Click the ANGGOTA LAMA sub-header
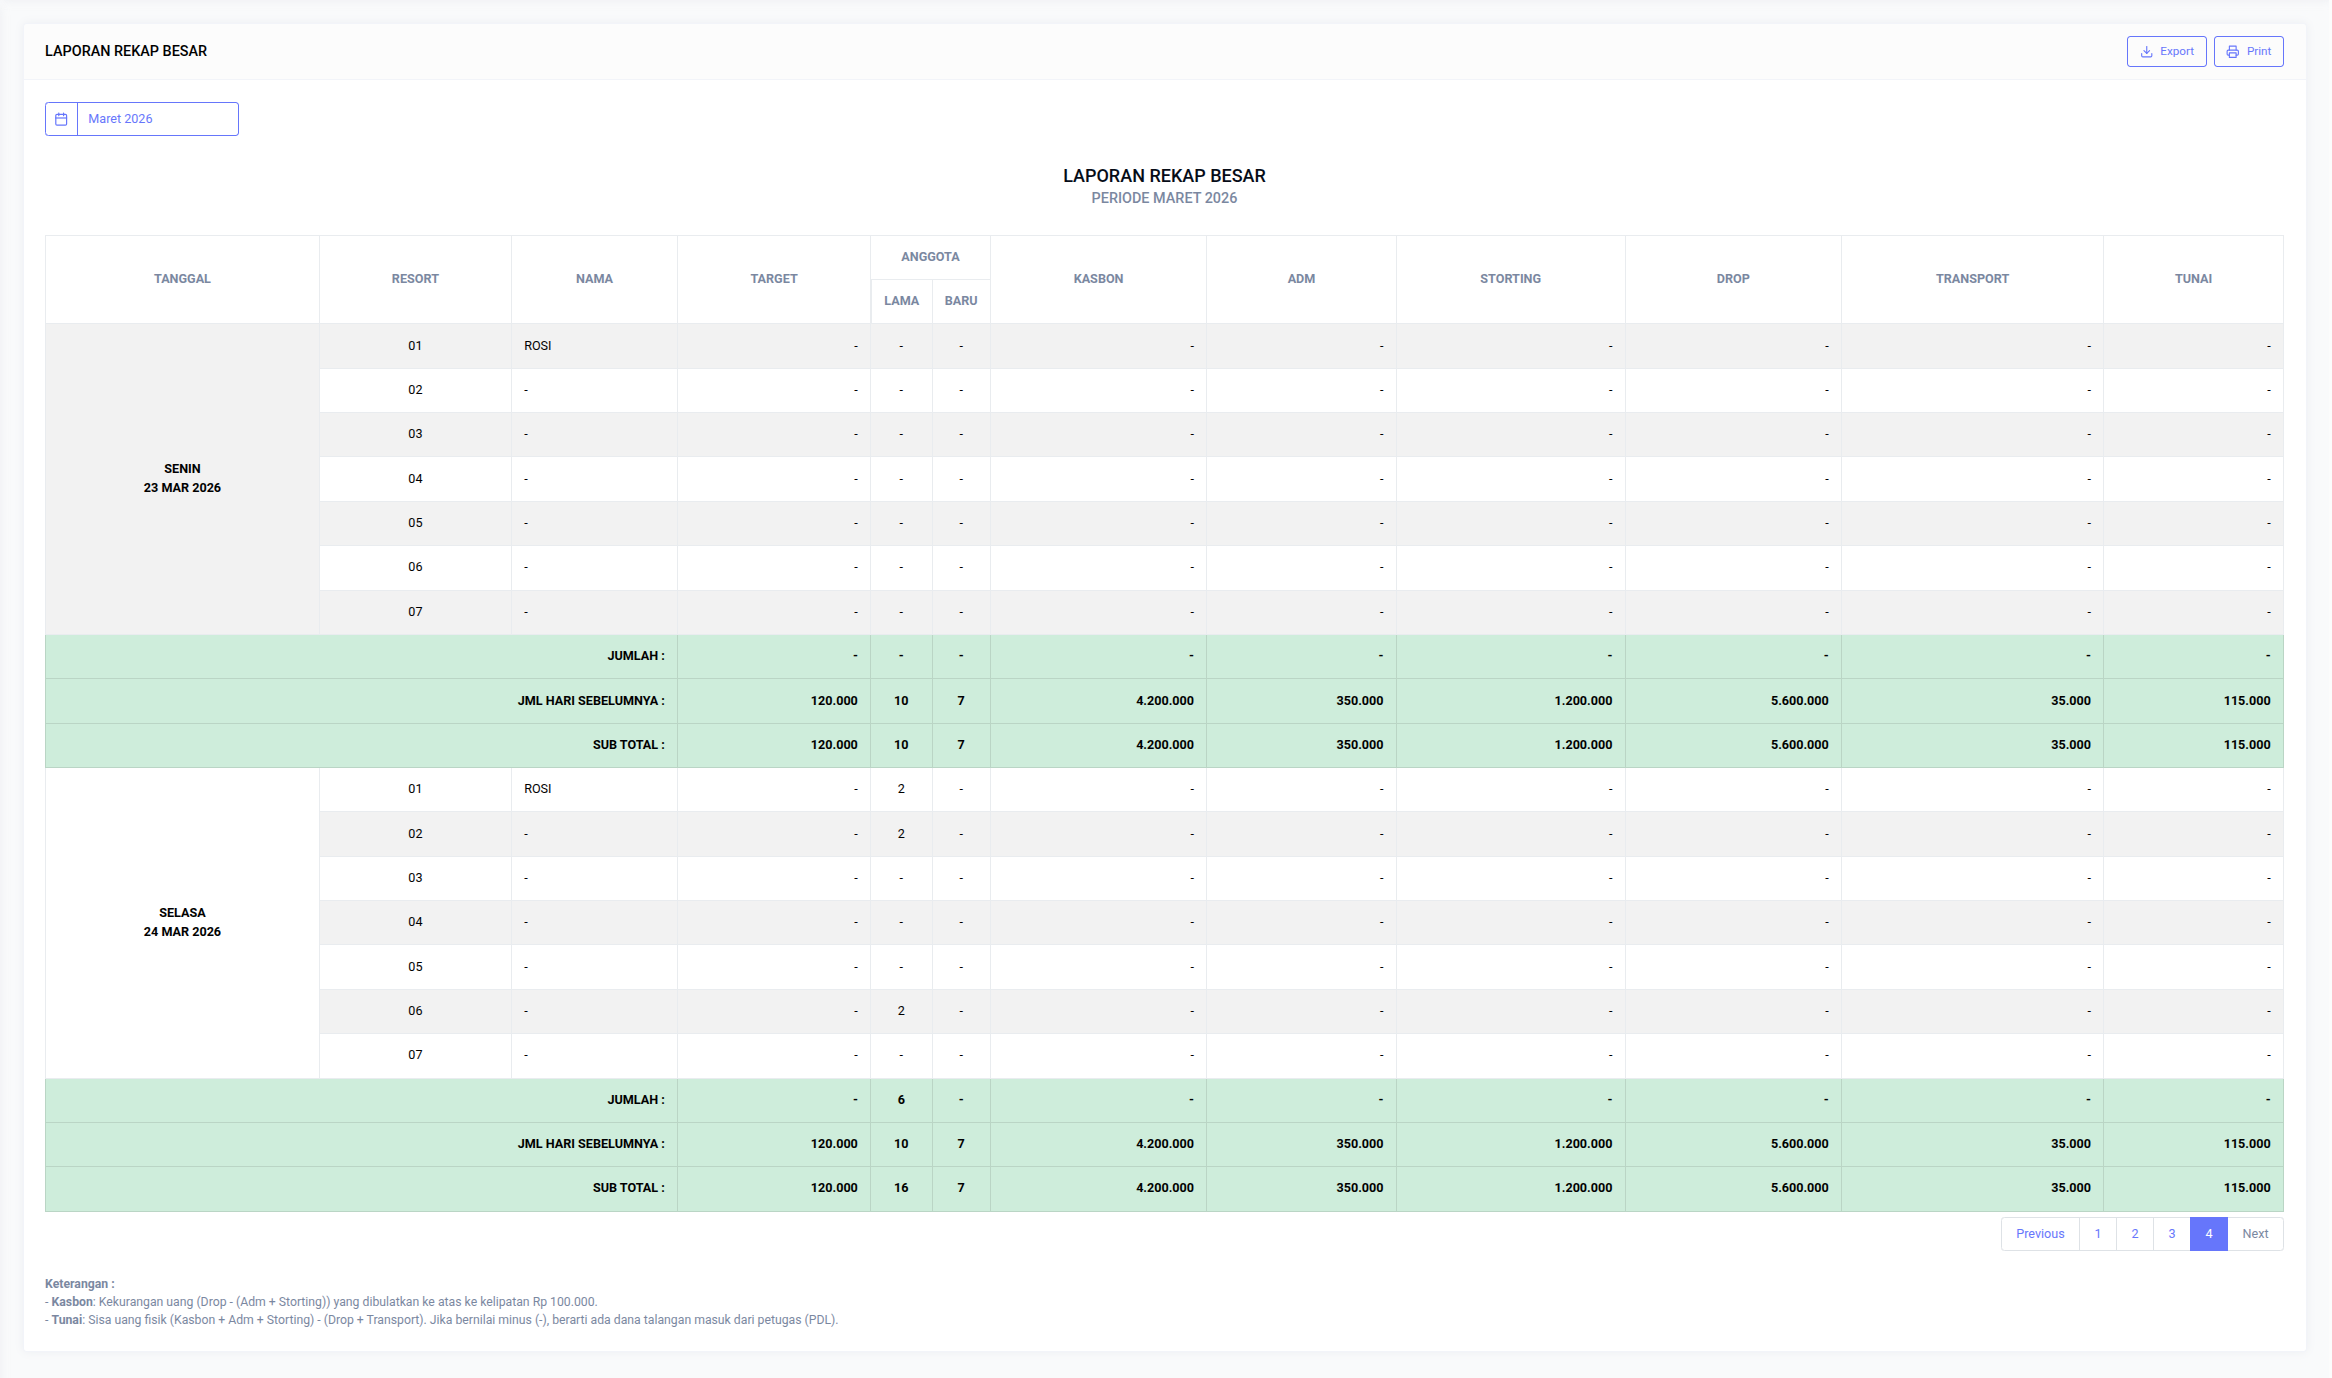This screenshot has height=1378, width=2332. 901,301
